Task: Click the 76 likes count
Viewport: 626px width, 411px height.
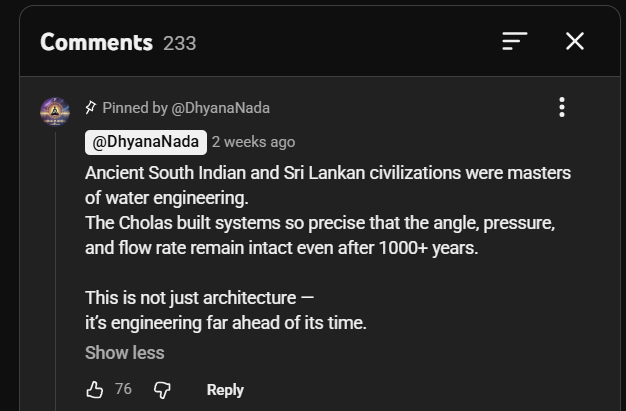Action: tap(123, 389)
